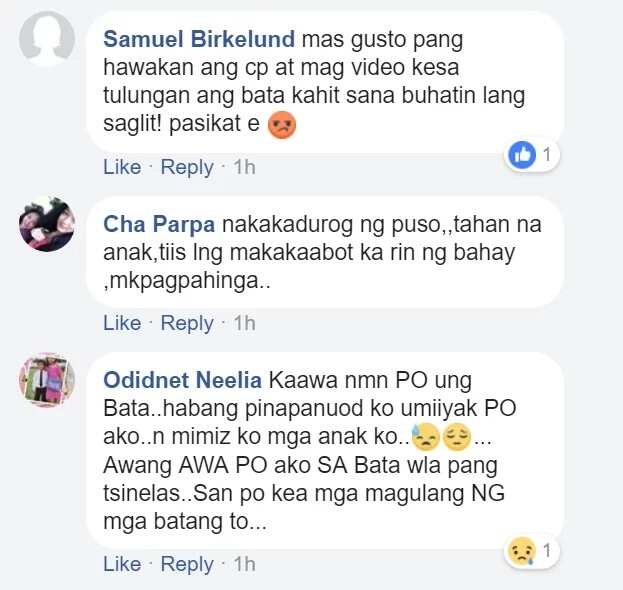The width and height of the screenshot is (623, 590).
Task: Click the angry face emoji in Samuel's comment
Action: (x=282, y=125)
